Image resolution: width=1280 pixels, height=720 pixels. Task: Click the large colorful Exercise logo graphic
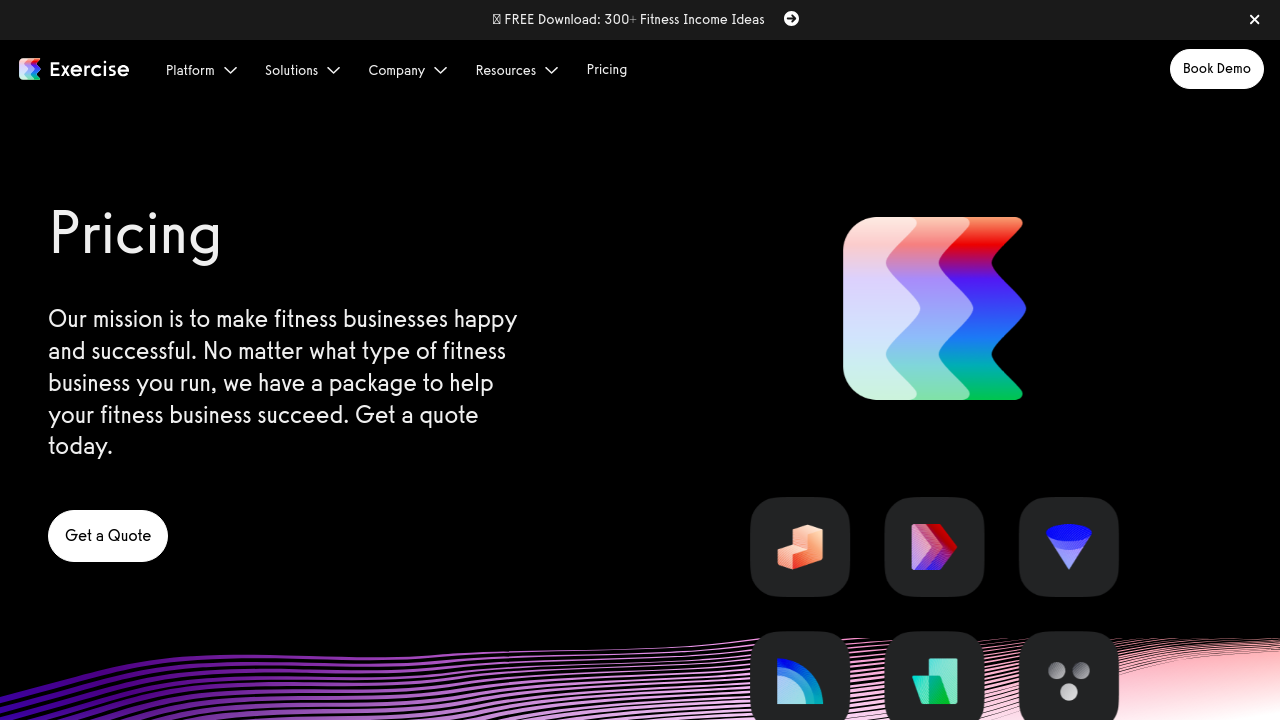[x=934, y=308]
